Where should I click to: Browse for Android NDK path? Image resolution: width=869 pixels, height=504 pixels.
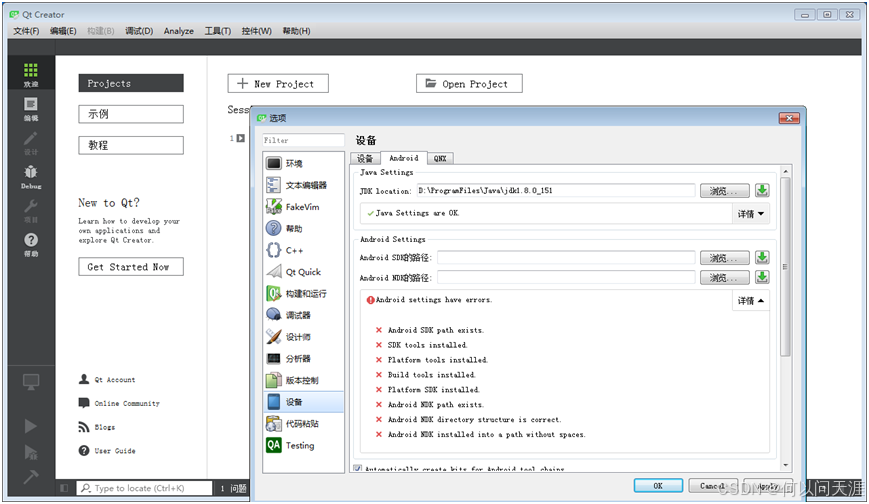[x=724, y=277]
